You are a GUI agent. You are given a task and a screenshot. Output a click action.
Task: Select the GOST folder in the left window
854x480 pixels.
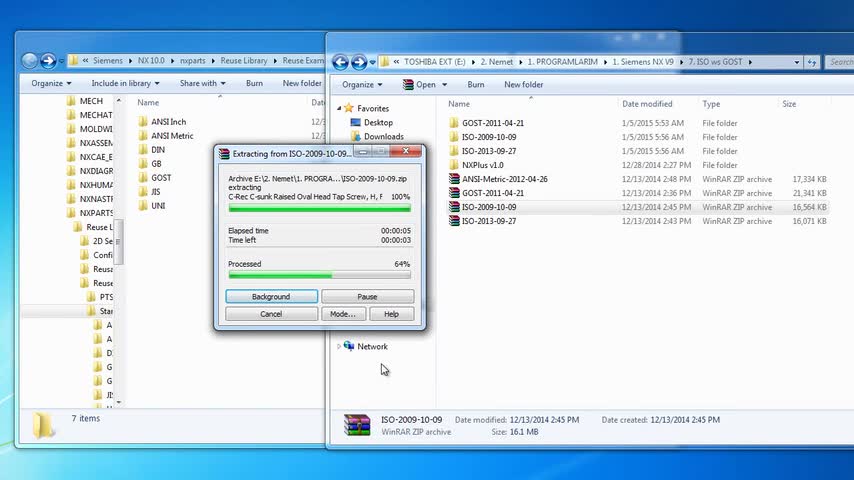tap(161, 178)
